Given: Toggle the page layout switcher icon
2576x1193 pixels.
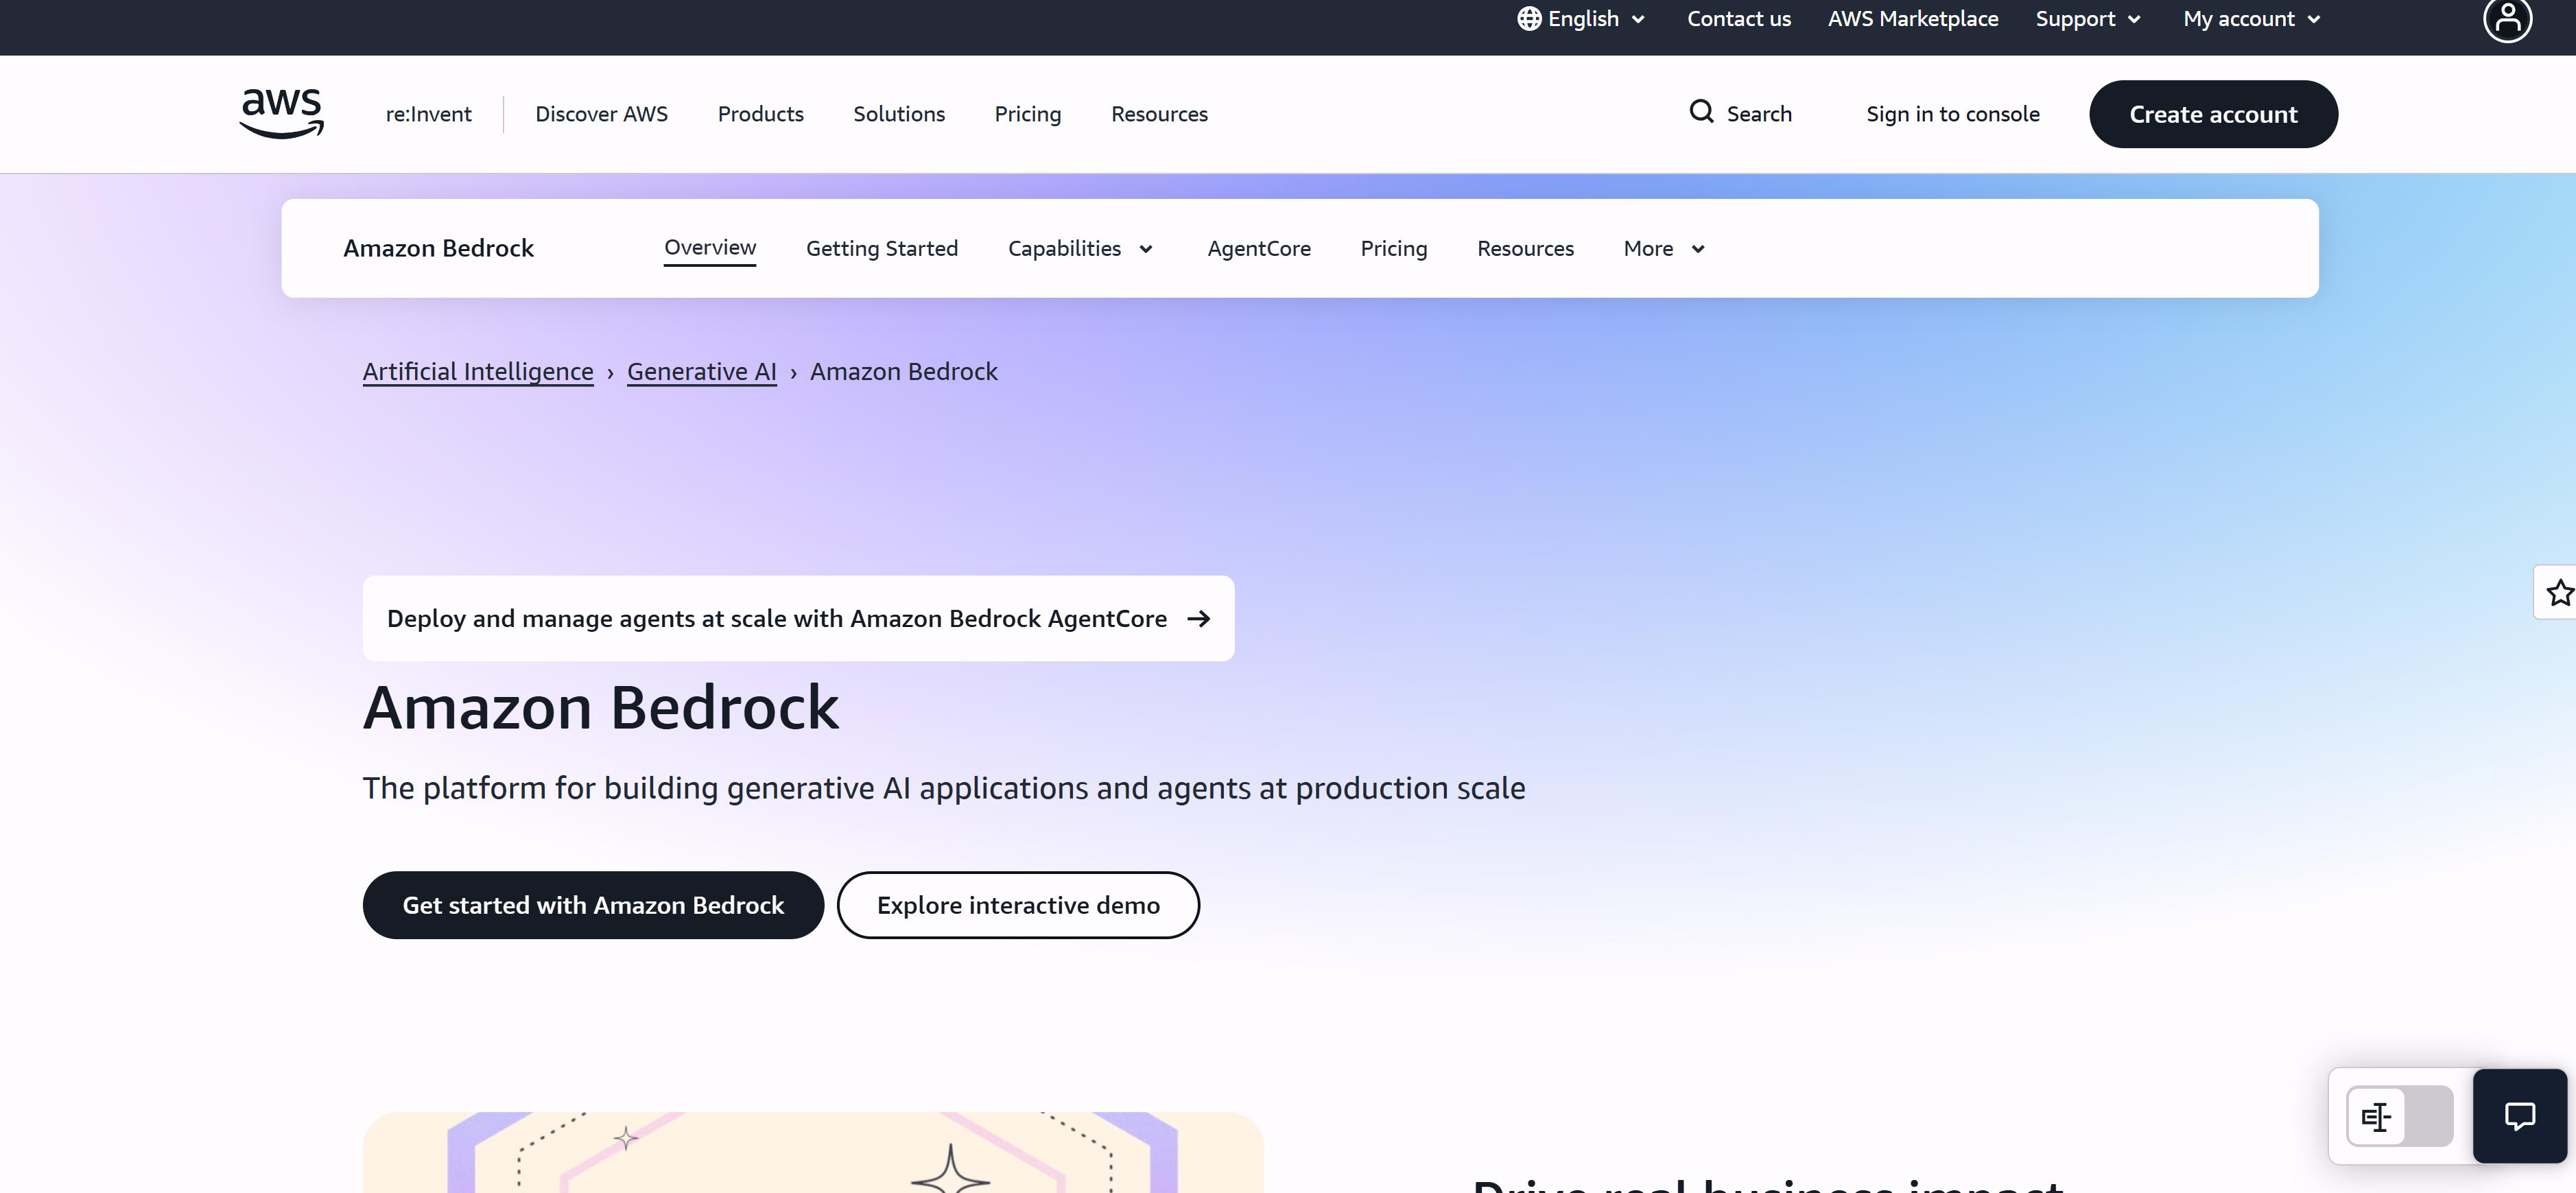Looking at the screenshot, I should point(2377,1116).
